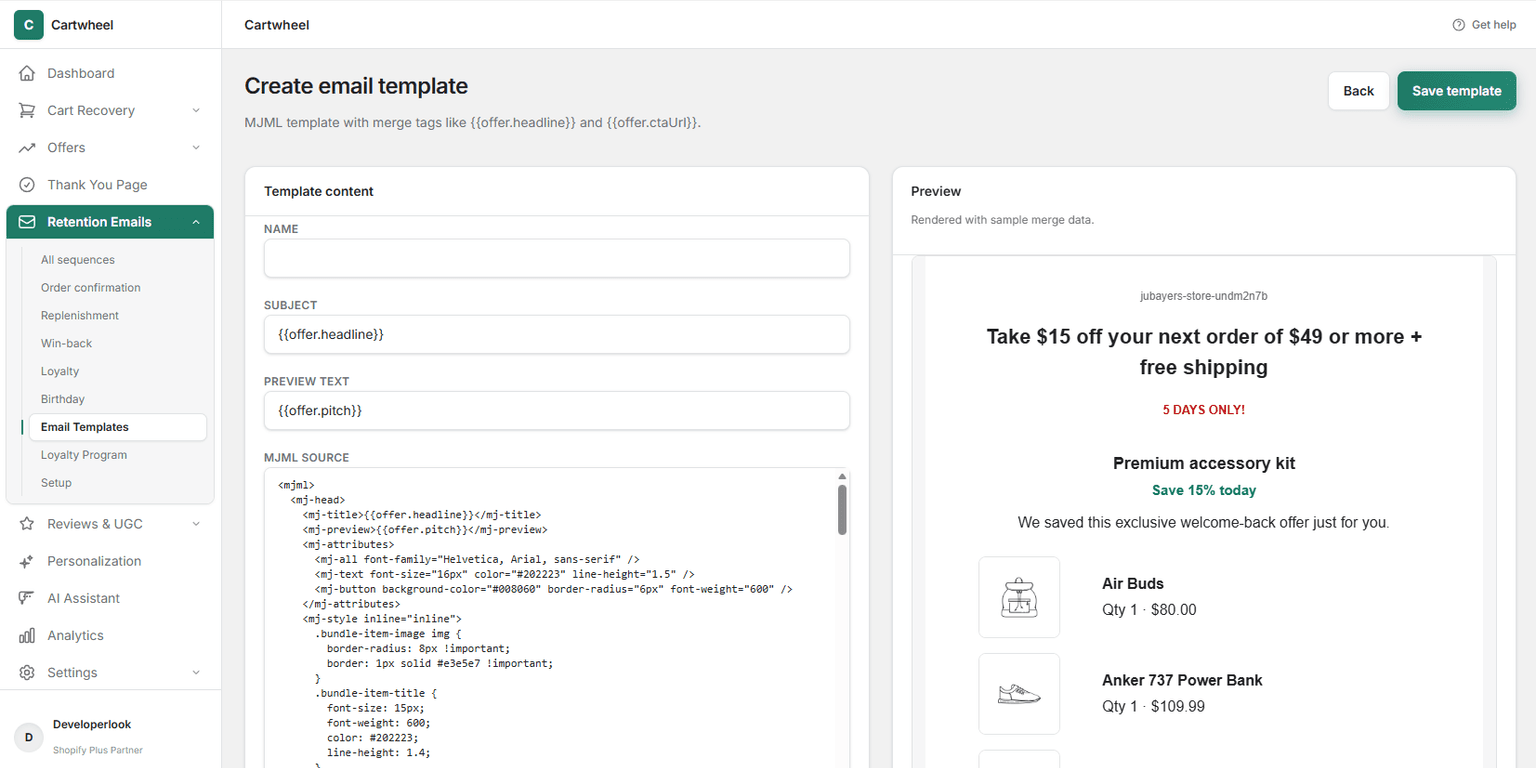Click the "Save 15% today" preview text
This screenshot has width=1536, height=768.
(x=1204, y=491)
